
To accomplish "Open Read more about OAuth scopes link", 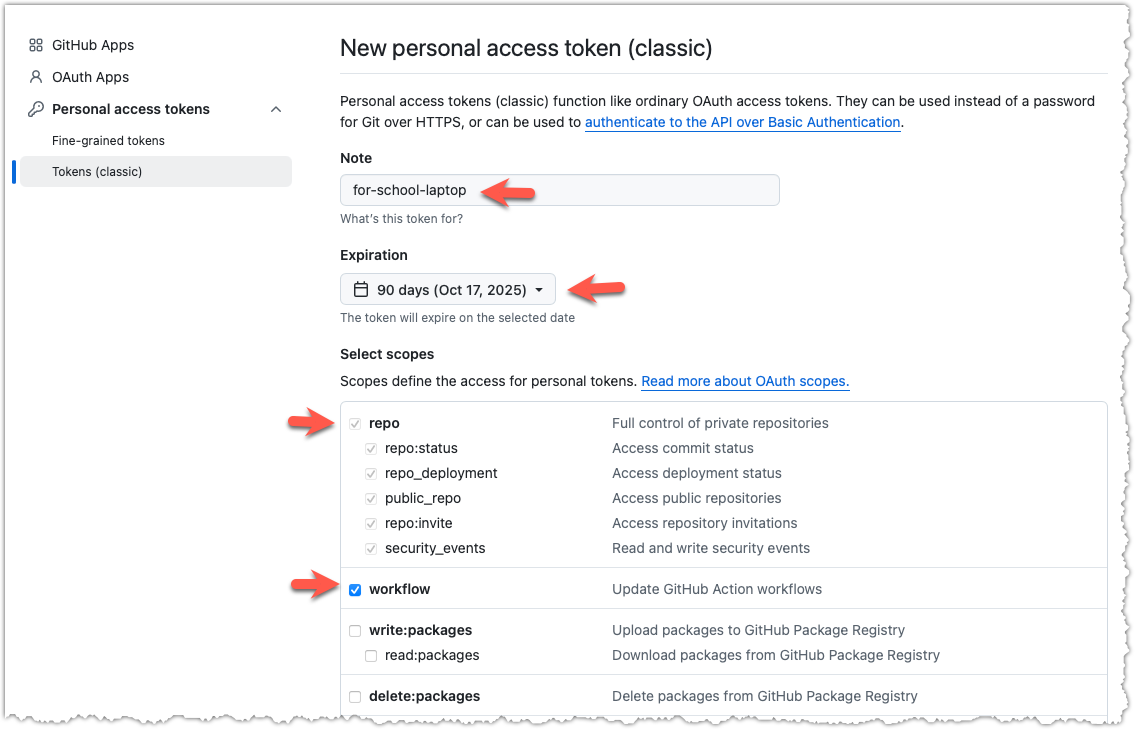I will pyautogui.click(x=745, y=382).
